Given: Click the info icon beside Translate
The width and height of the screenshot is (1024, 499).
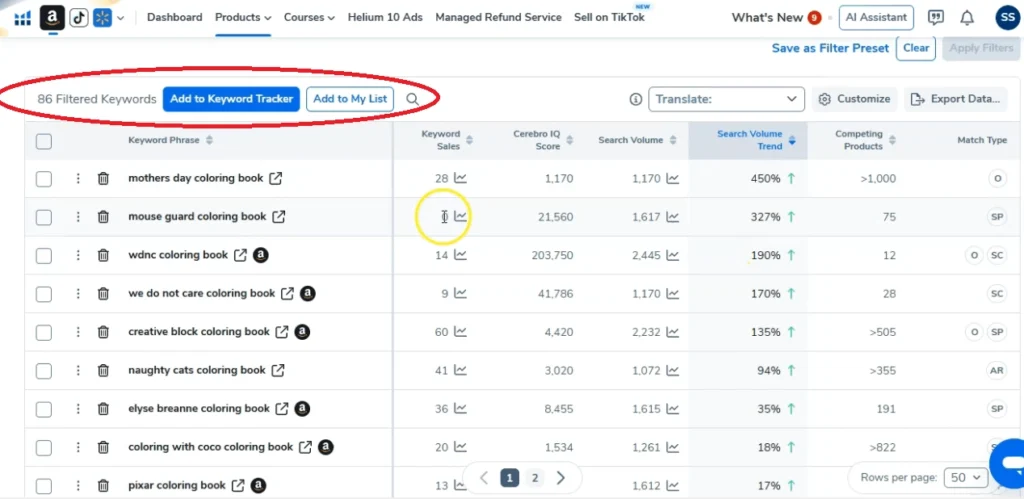Looking at the screenshot, I should pyautogui.click(x=635, y=99).
